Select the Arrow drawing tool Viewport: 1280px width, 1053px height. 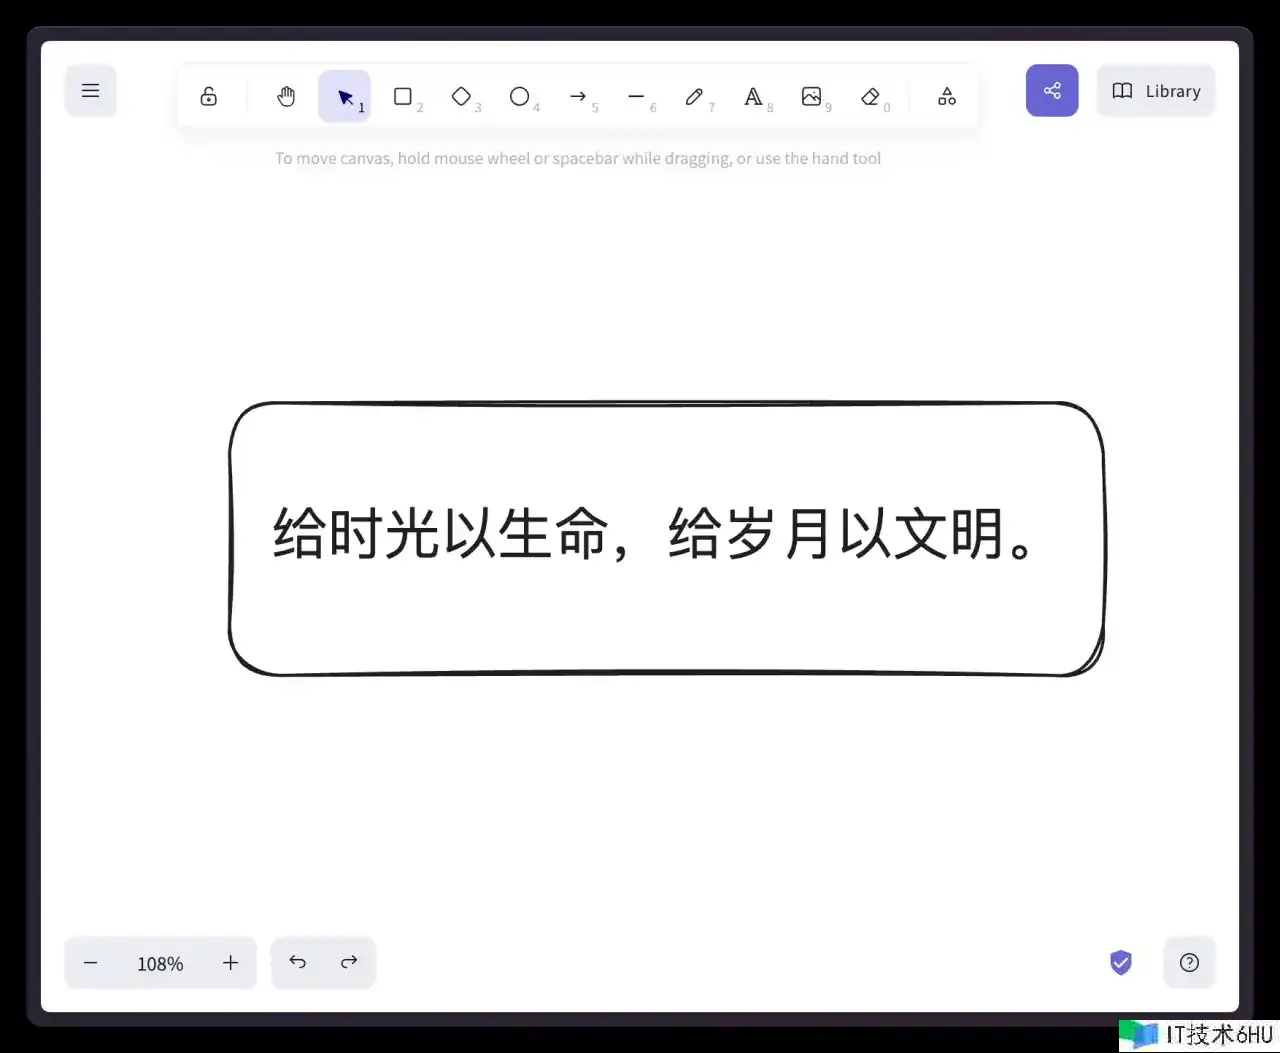pos(578,96)
